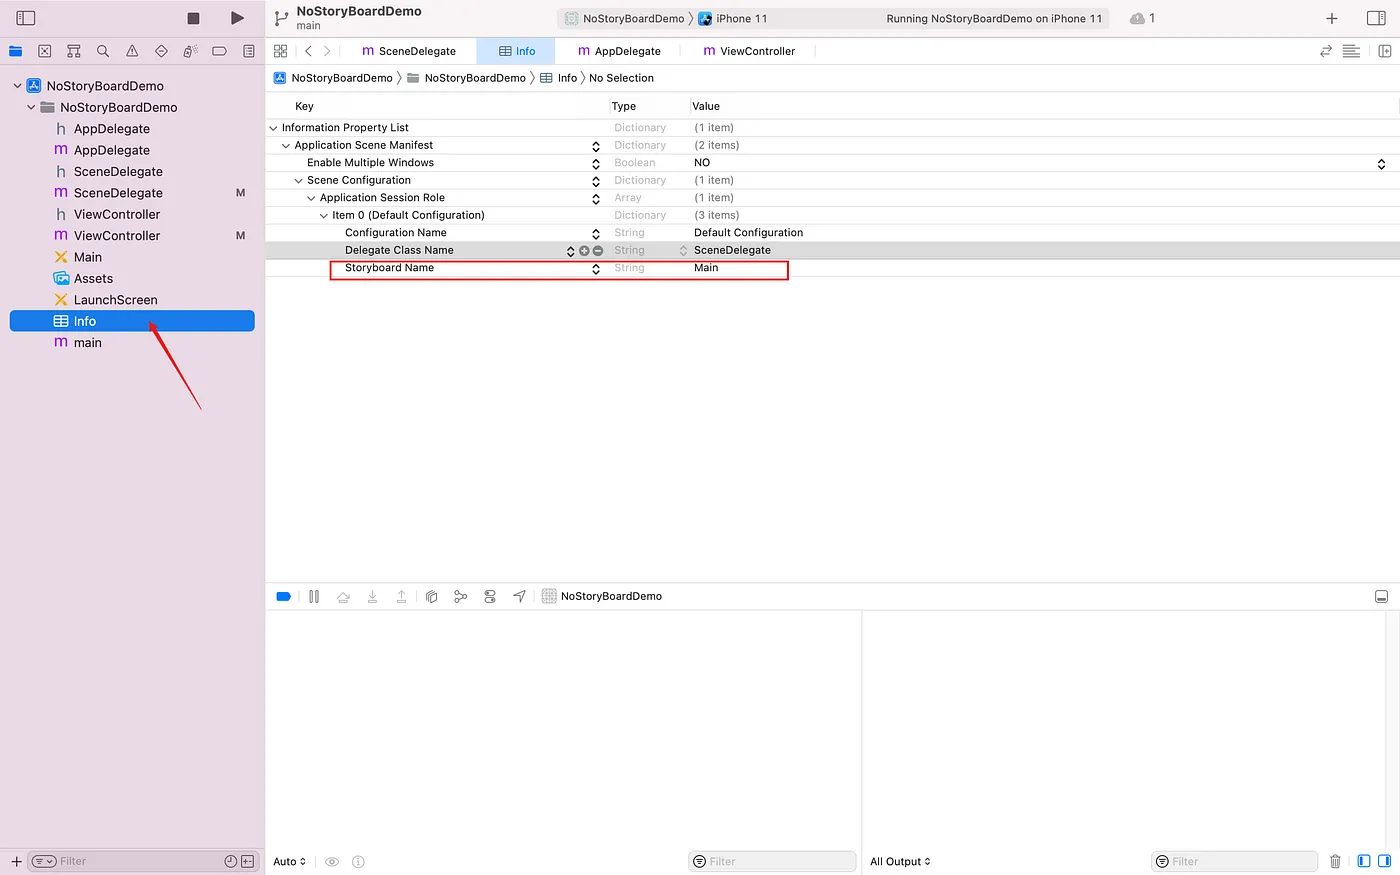Go forward in editor history

(x=327, y=51)
